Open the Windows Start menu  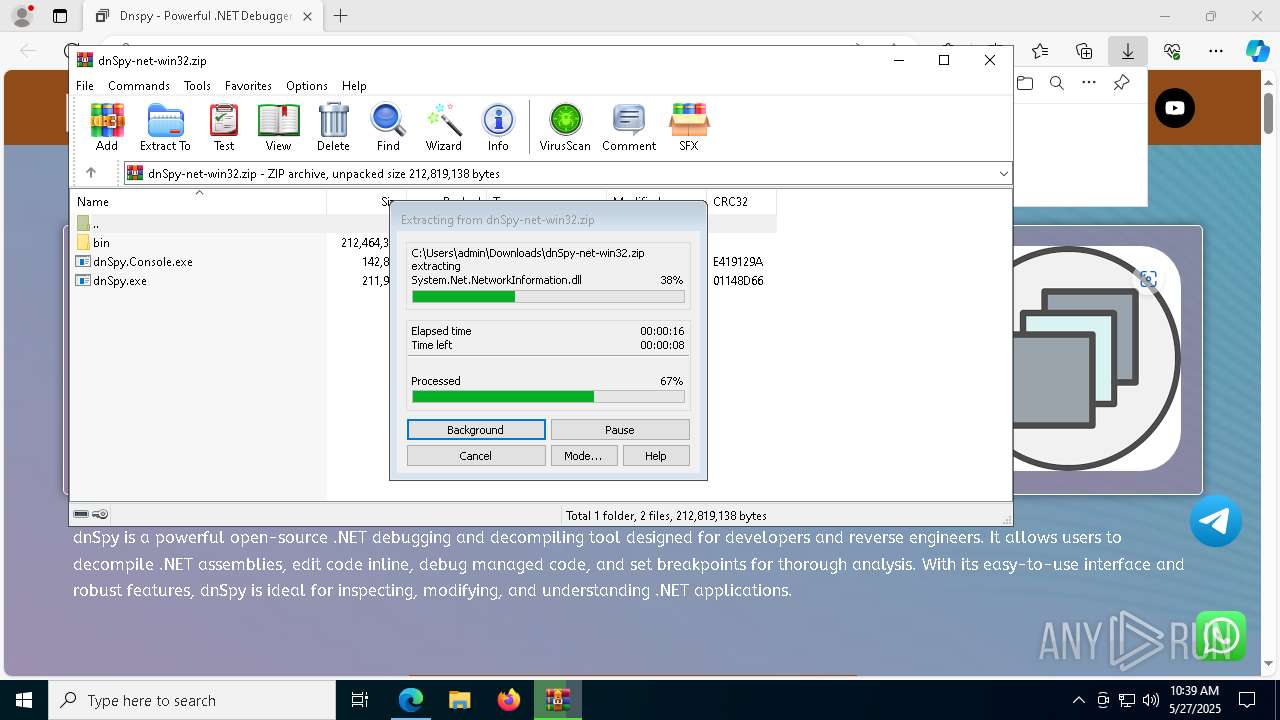pos(23,700)
